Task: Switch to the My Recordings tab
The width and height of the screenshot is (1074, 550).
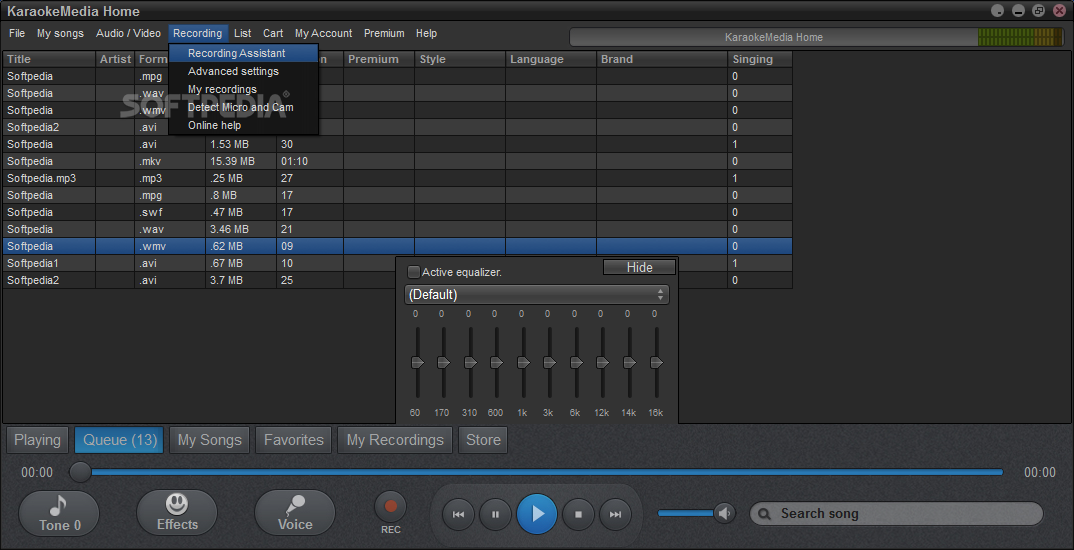Action: click(395, 440)
